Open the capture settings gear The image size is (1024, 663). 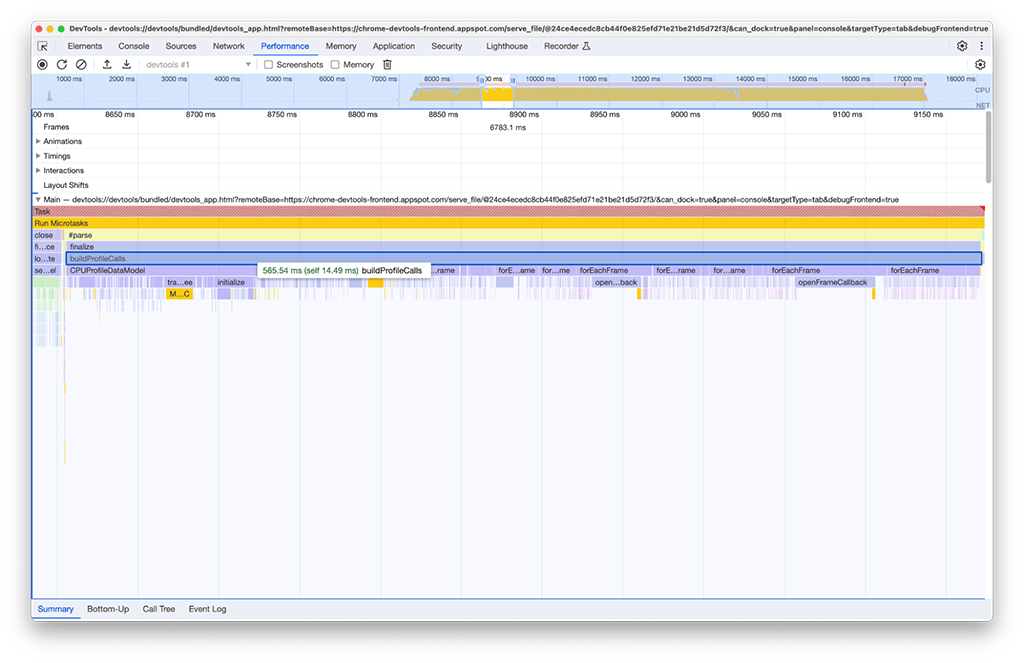click(981, 64)
